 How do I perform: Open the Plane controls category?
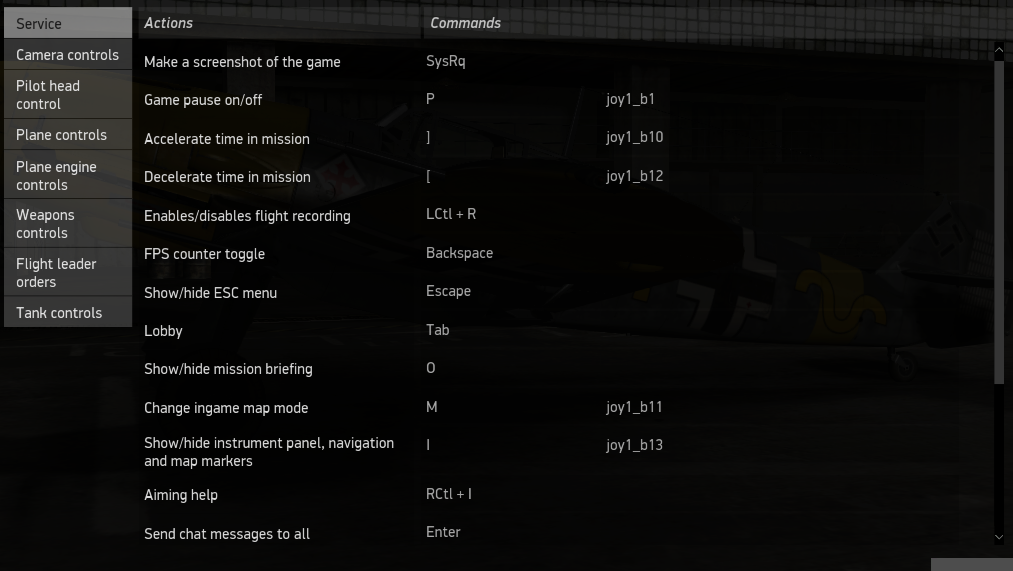pos(66,135)
